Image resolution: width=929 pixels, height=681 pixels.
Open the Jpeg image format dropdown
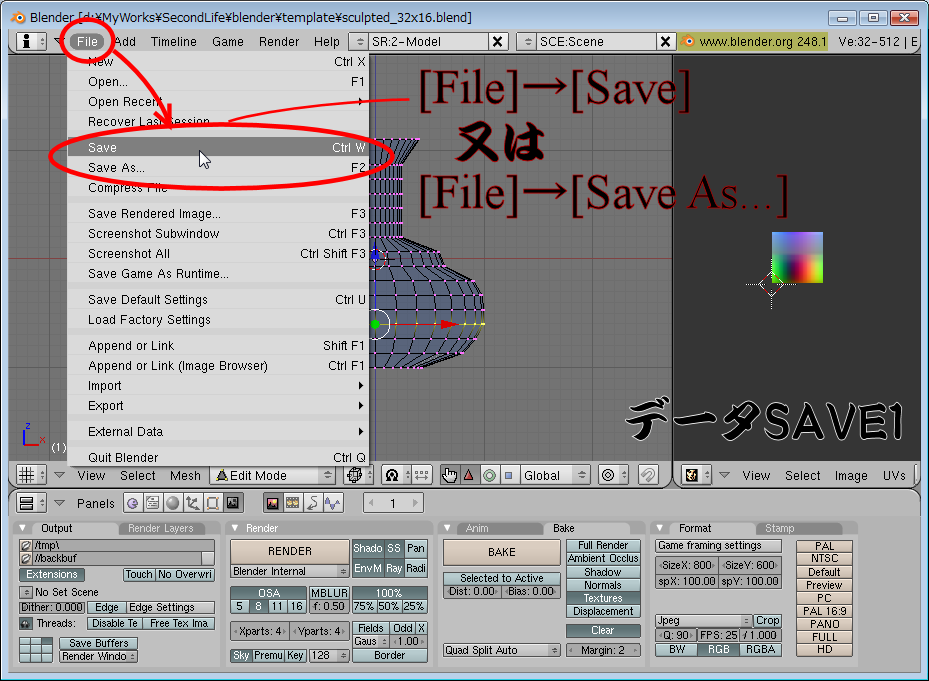click(x=704, y=621)
